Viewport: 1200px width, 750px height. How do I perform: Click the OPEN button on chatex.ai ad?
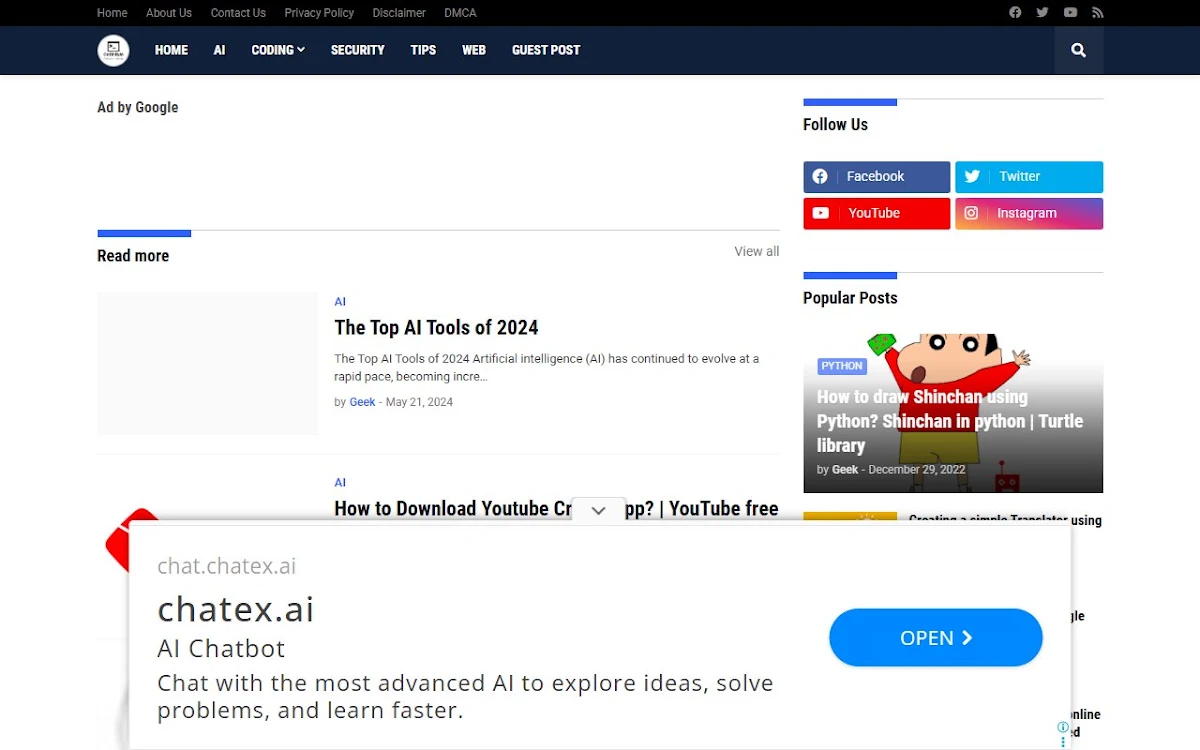point(936,638)
